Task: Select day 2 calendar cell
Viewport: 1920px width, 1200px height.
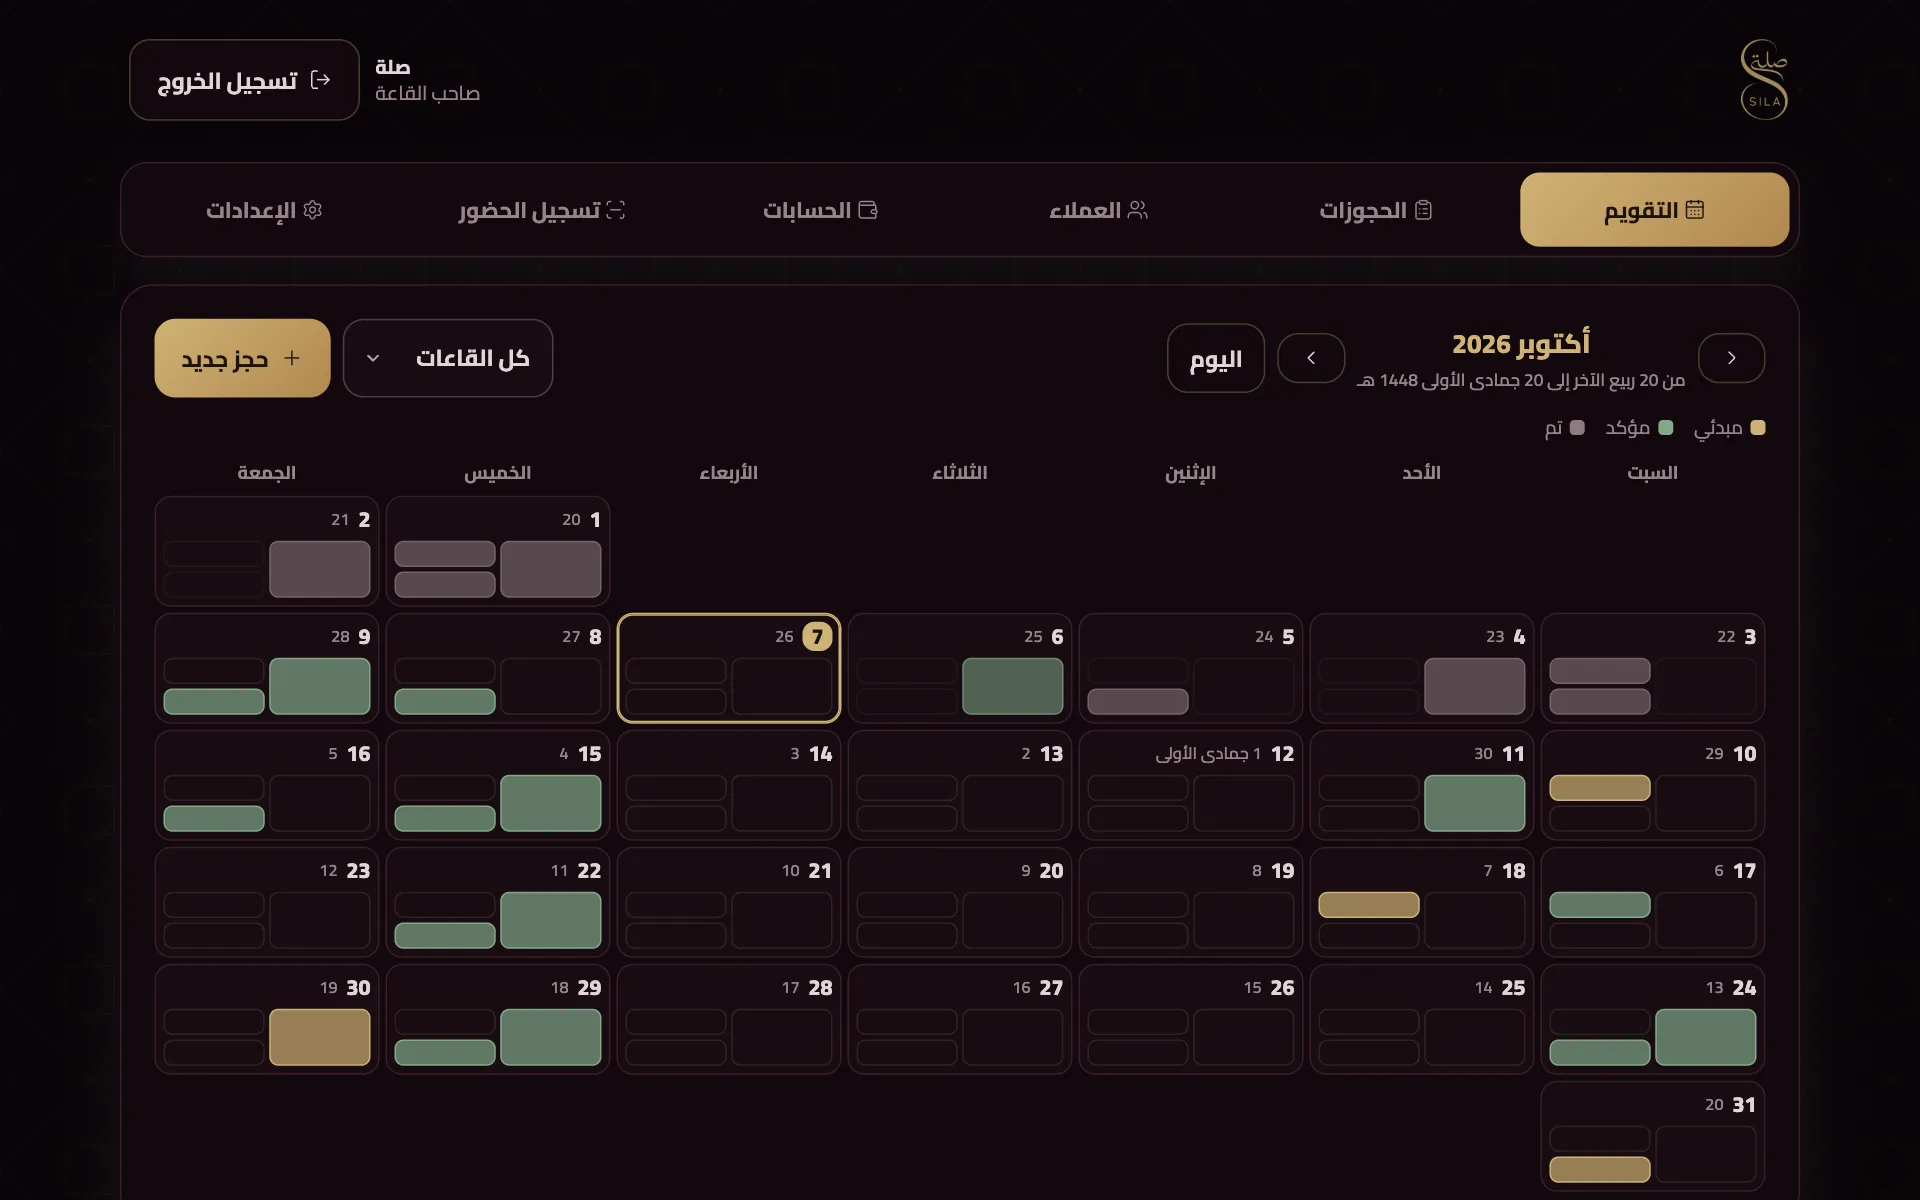Action: (x=267, y=551)
